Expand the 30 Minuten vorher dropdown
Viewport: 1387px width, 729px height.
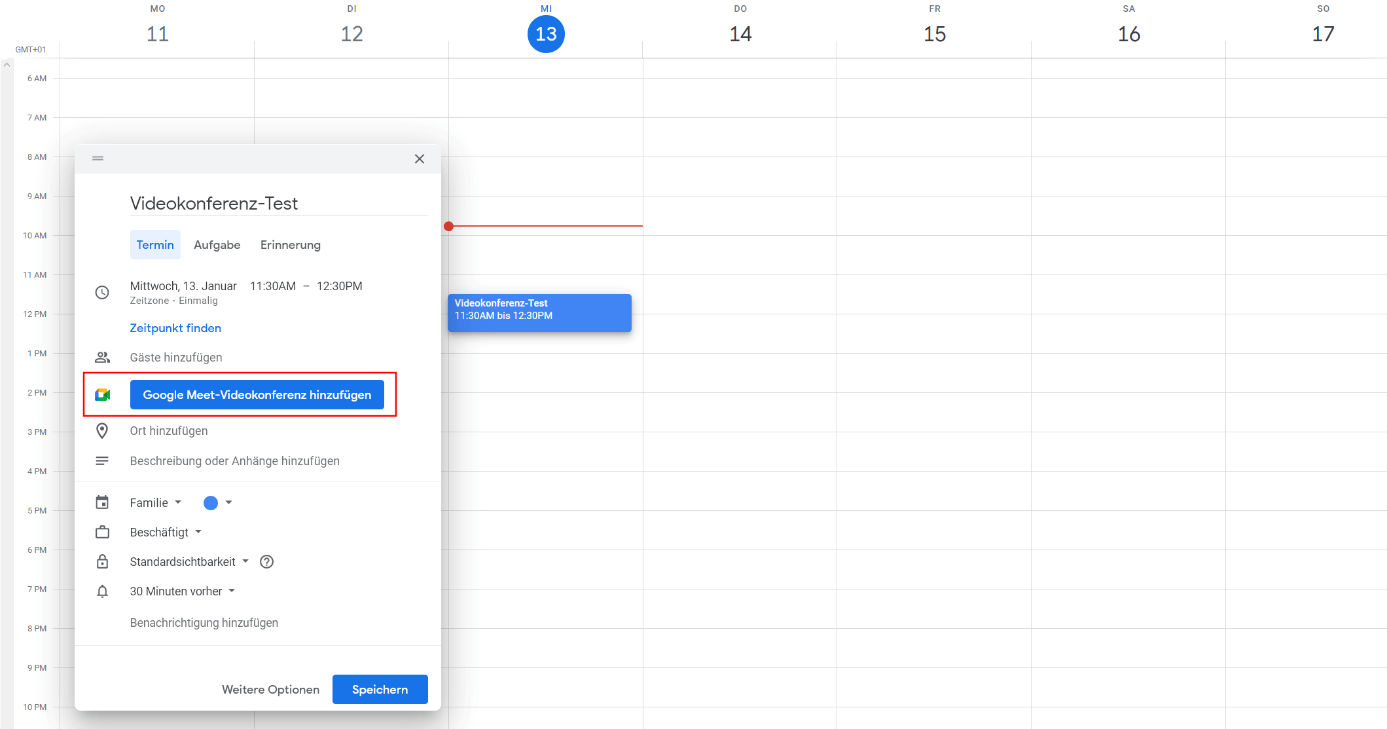[x=183, y=591]
